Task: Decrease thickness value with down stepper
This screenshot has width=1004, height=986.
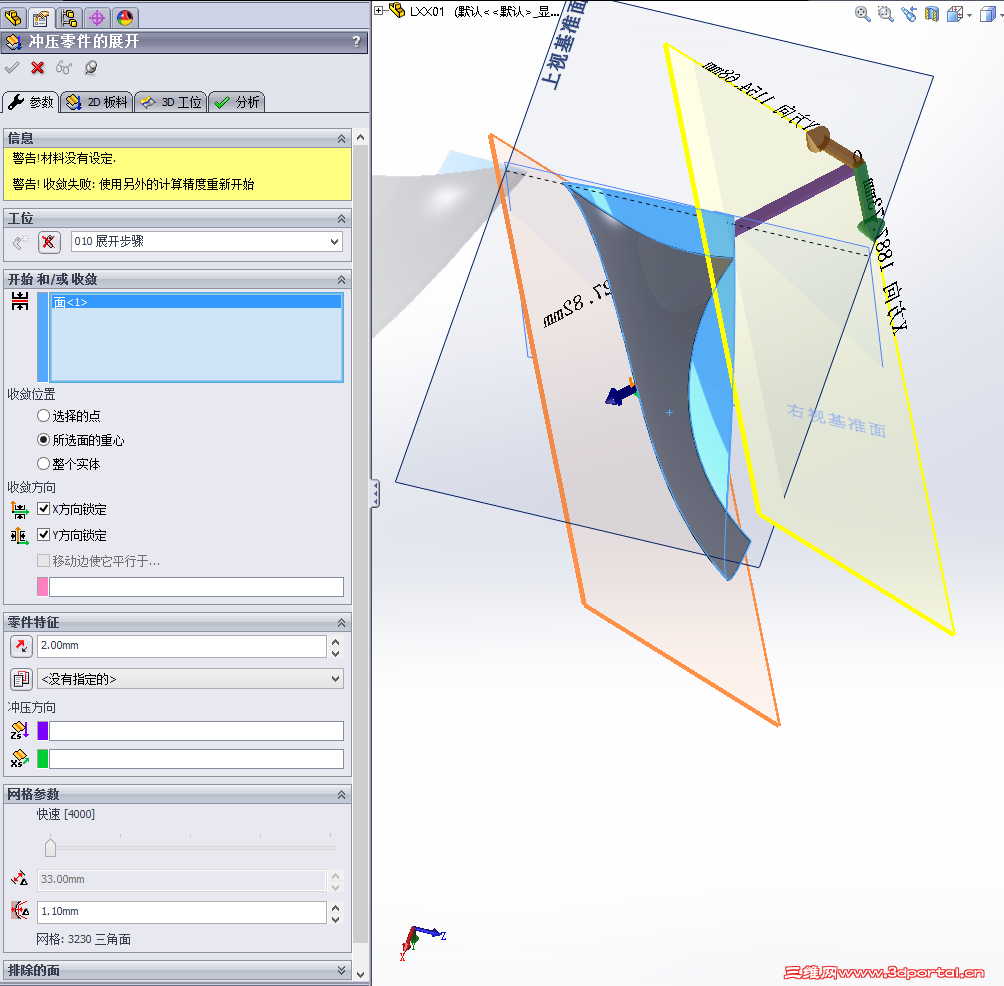Action: tap(336, 652)
